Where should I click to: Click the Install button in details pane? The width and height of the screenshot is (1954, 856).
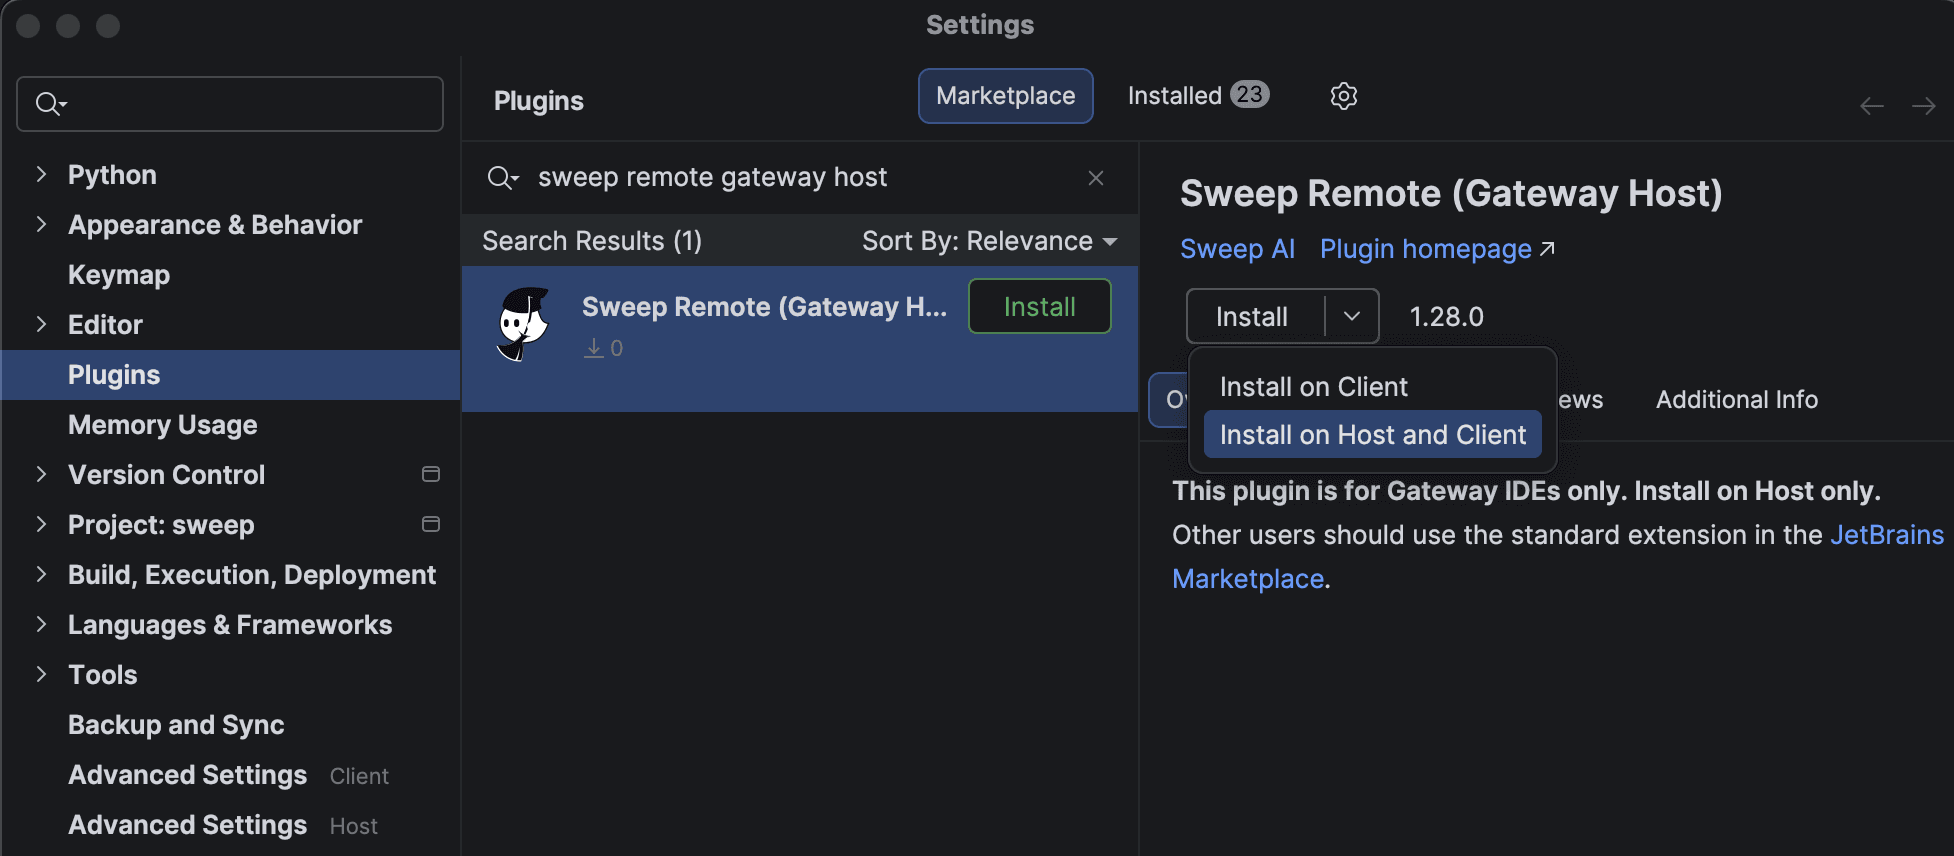pyautogui.click(x=1252, y=316)
